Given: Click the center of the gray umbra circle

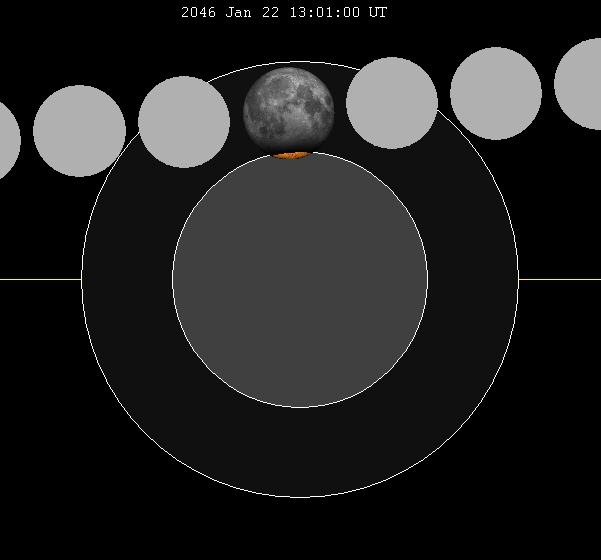Looking at the screenshot, I should click(300, 280).
